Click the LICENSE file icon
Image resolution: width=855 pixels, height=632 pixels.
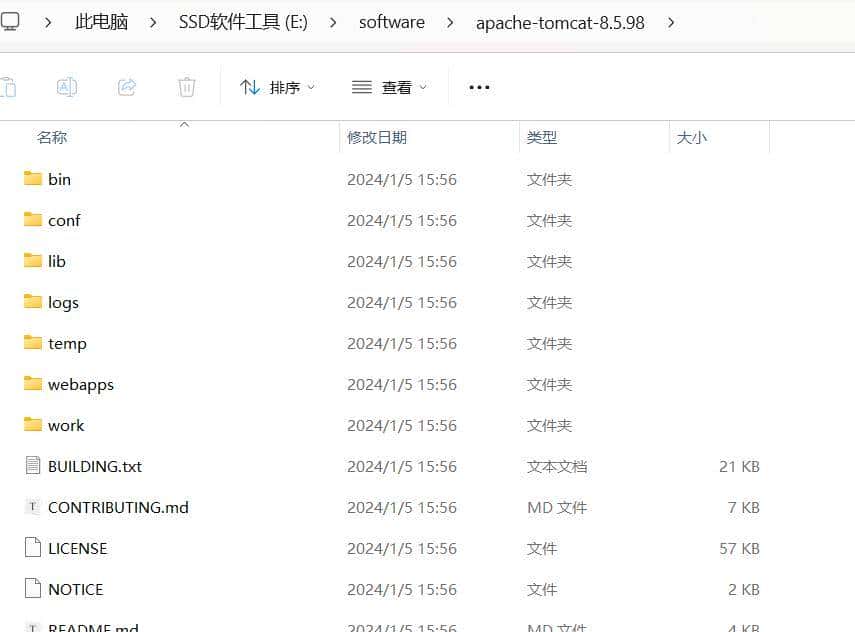click(x=33, y=548)
